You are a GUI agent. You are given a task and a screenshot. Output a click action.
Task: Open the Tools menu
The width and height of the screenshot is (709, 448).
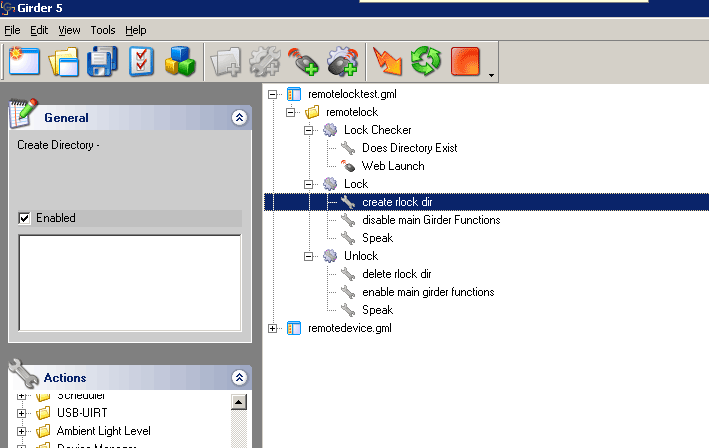pos(103,30)
